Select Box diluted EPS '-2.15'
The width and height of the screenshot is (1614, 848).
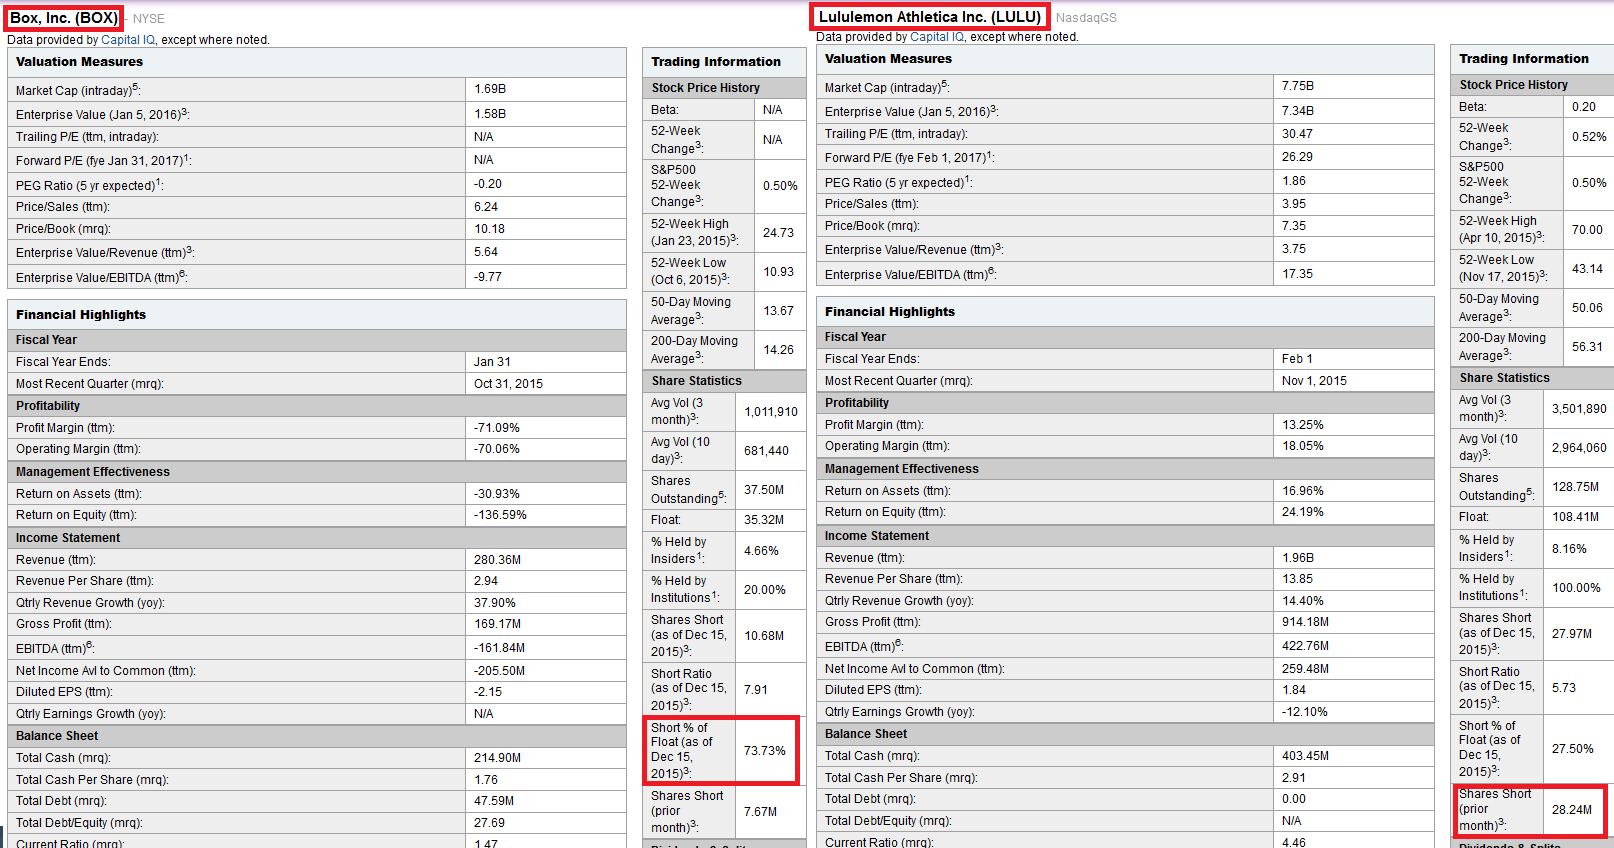pyautogui.click(x=488, y=692)
